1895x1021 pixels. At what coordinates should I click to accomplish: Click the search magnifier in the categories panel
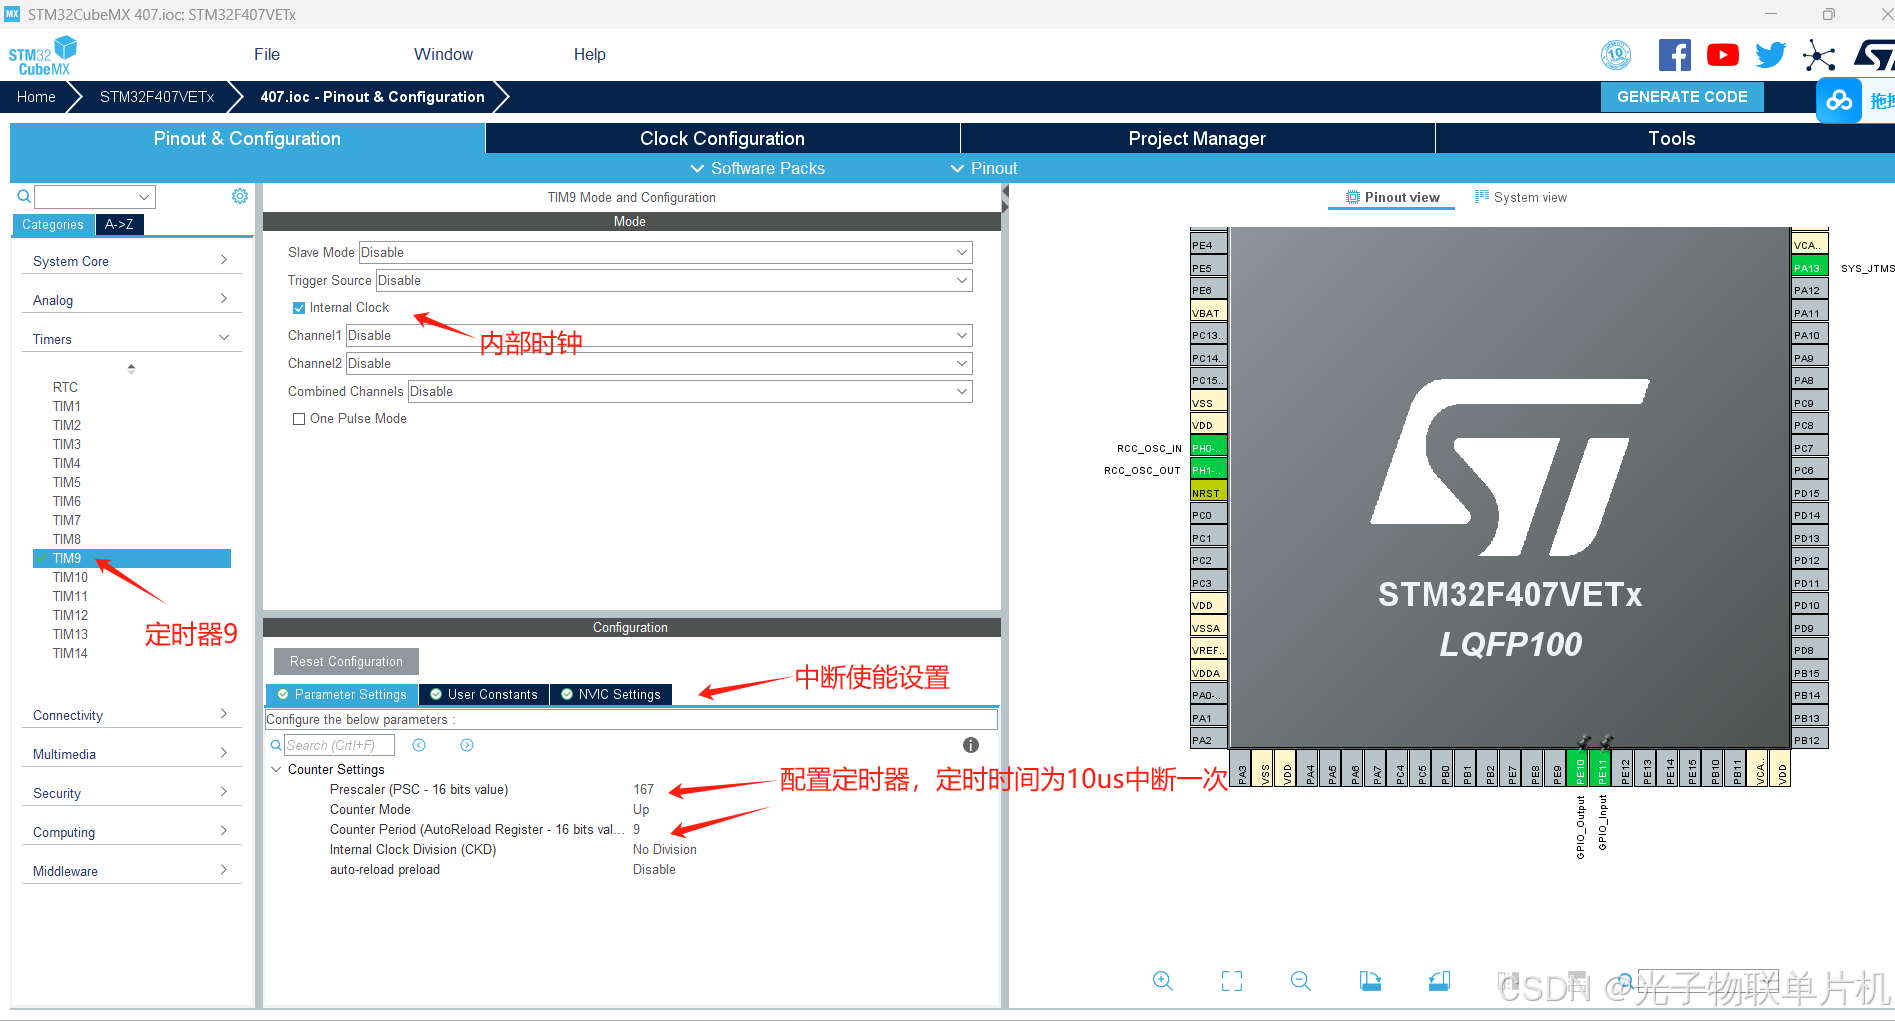24,196
